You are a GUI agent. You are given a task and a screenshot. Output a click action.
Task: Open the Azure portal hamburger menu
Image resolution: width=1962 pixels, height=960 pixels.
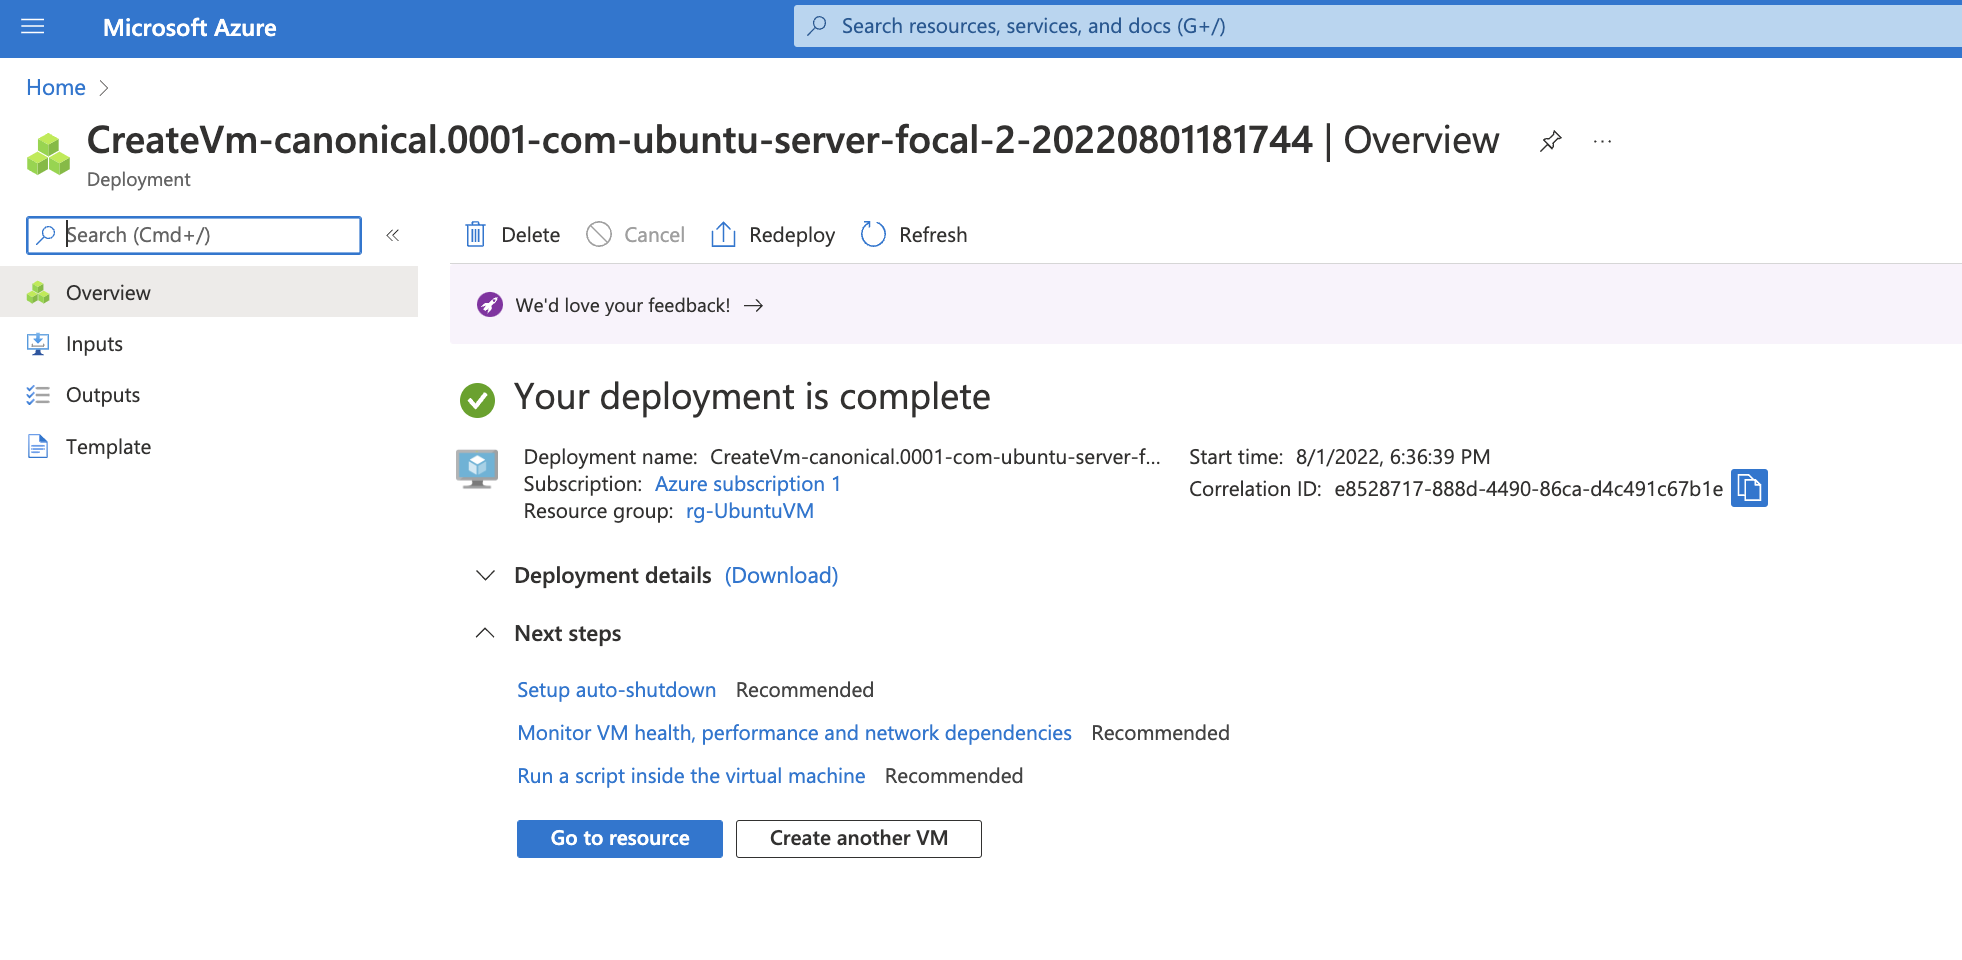tap(33, 27)
